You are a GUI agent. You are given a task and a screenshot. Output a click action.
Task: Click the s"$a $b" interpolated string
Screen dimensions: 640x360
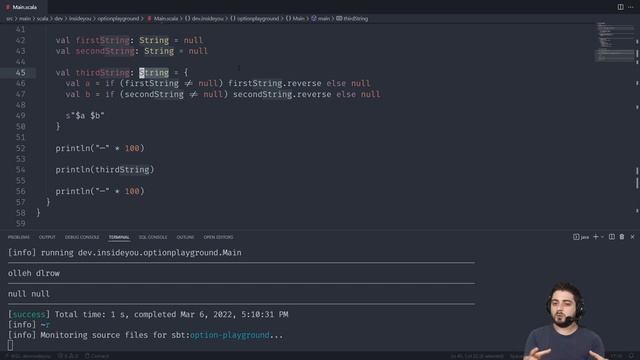tap(85, 116)
